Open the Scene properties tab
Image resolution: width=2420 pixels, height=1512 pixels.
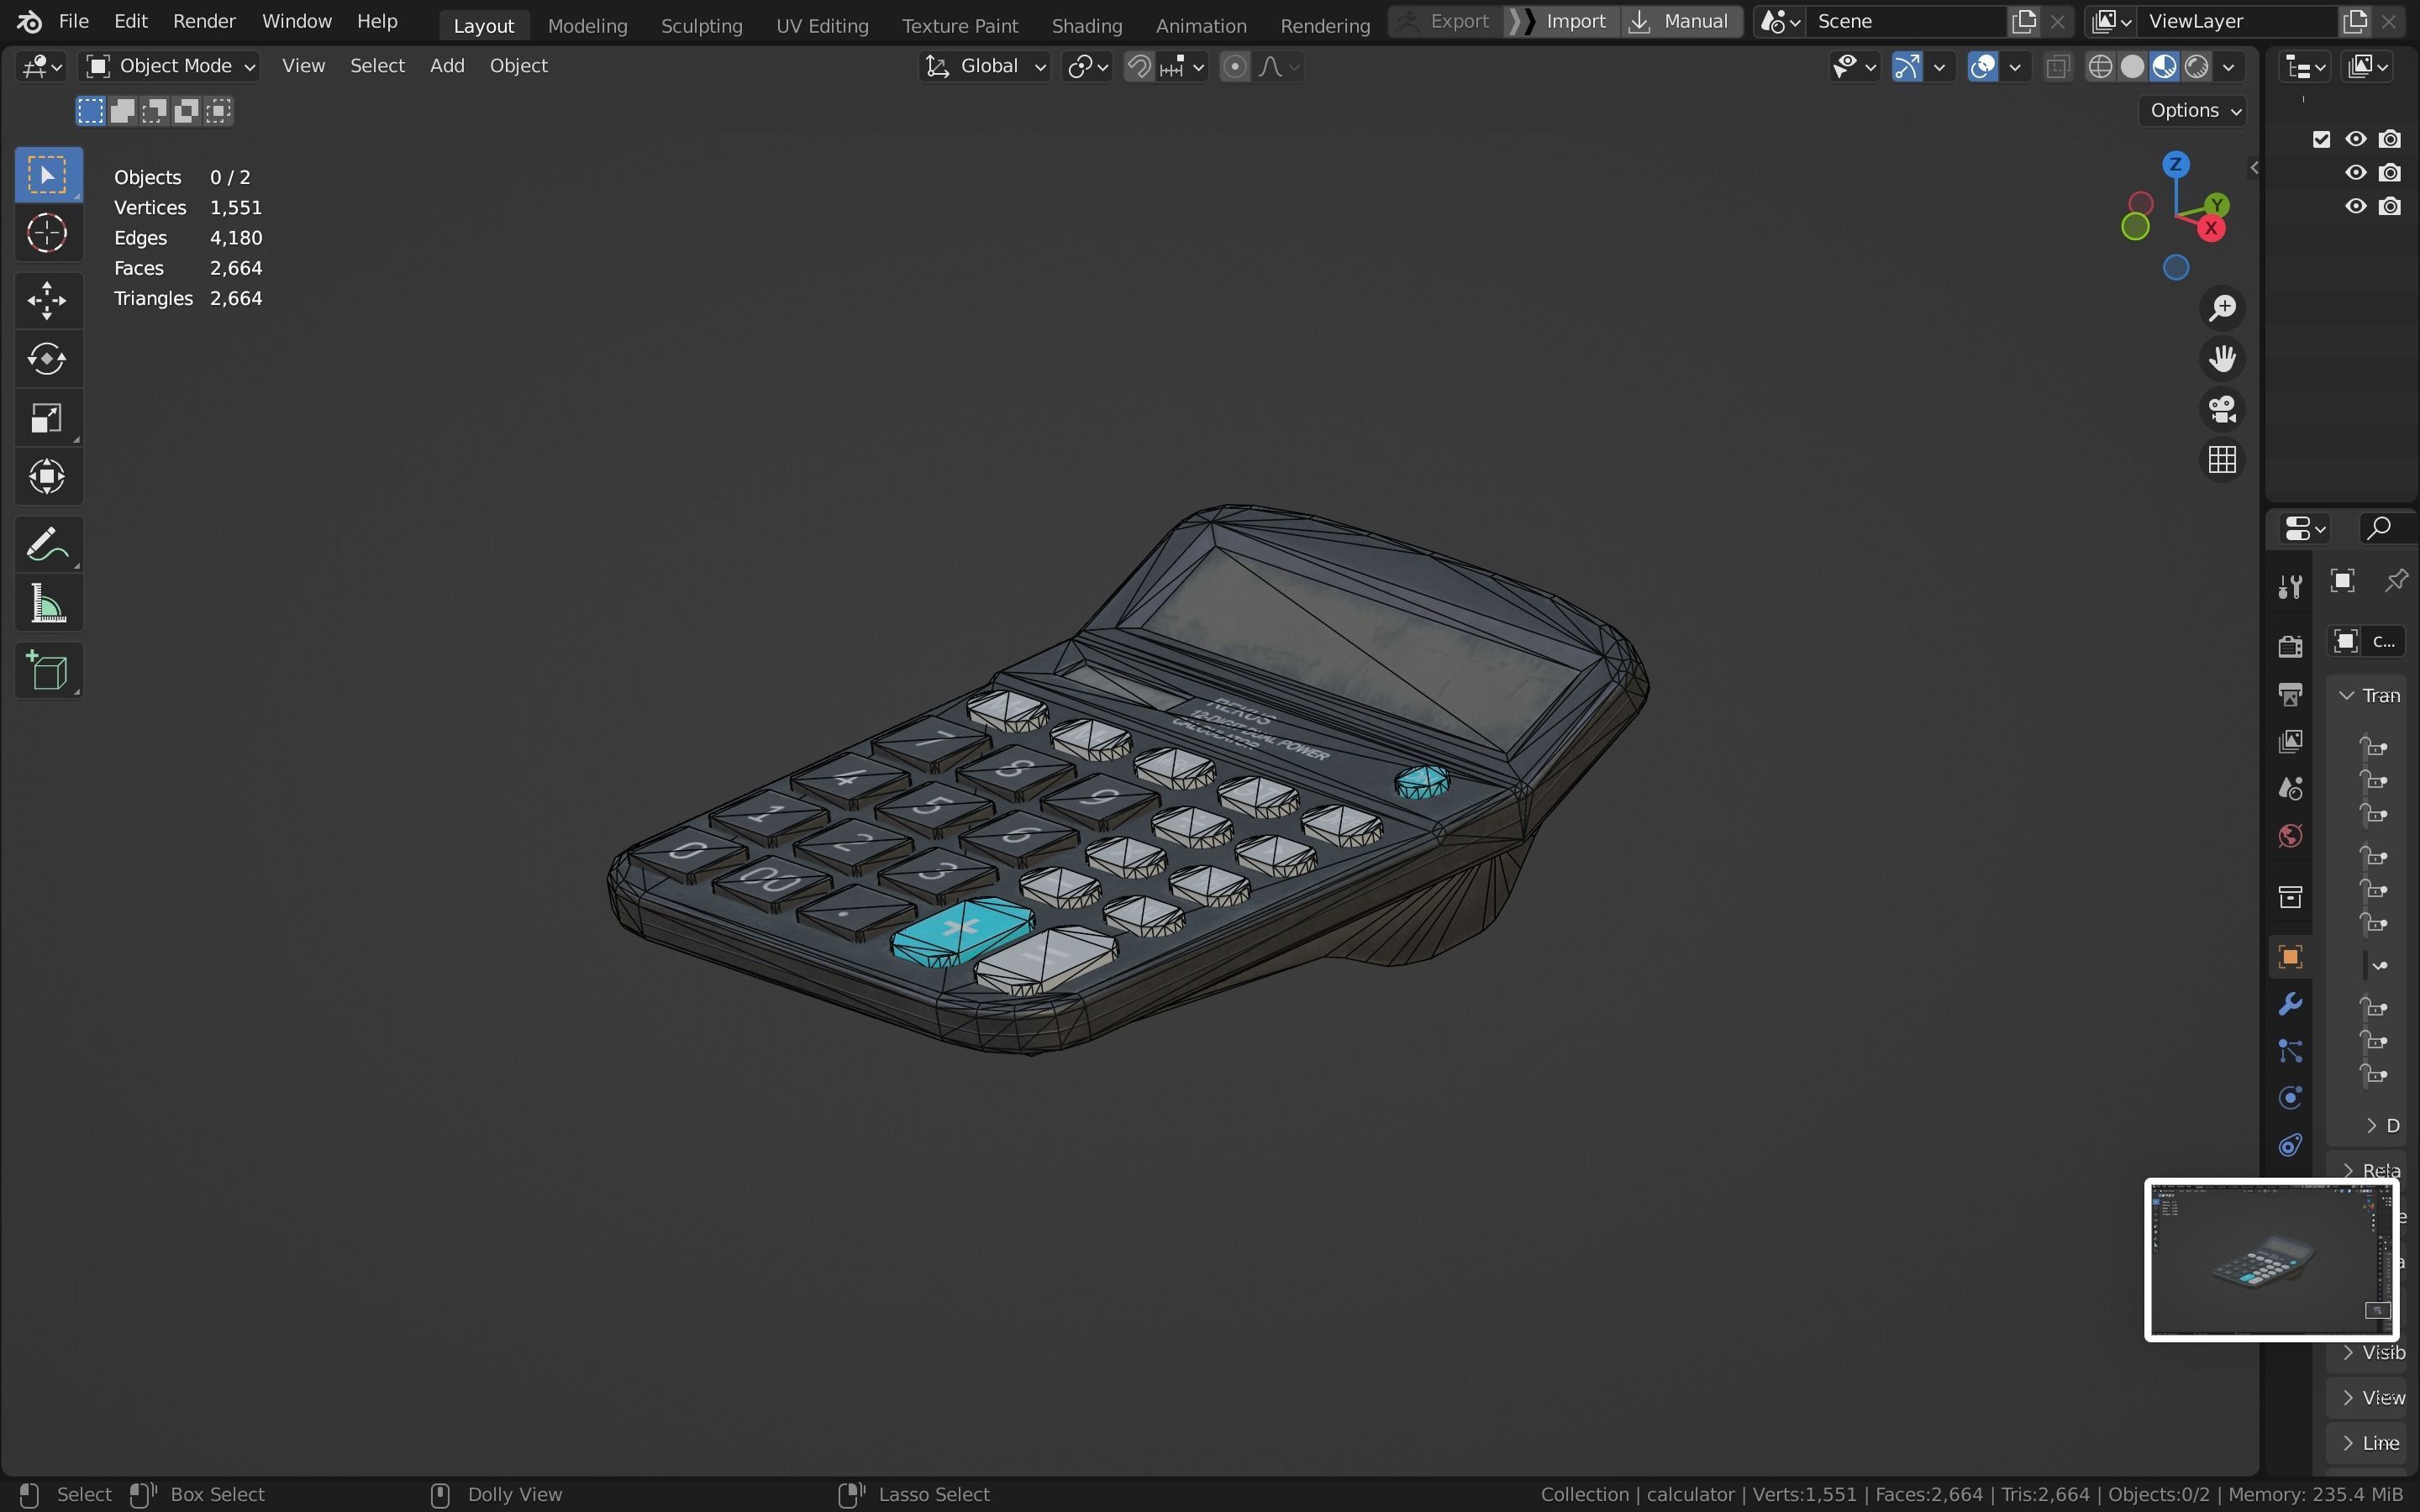[2290, 789]
